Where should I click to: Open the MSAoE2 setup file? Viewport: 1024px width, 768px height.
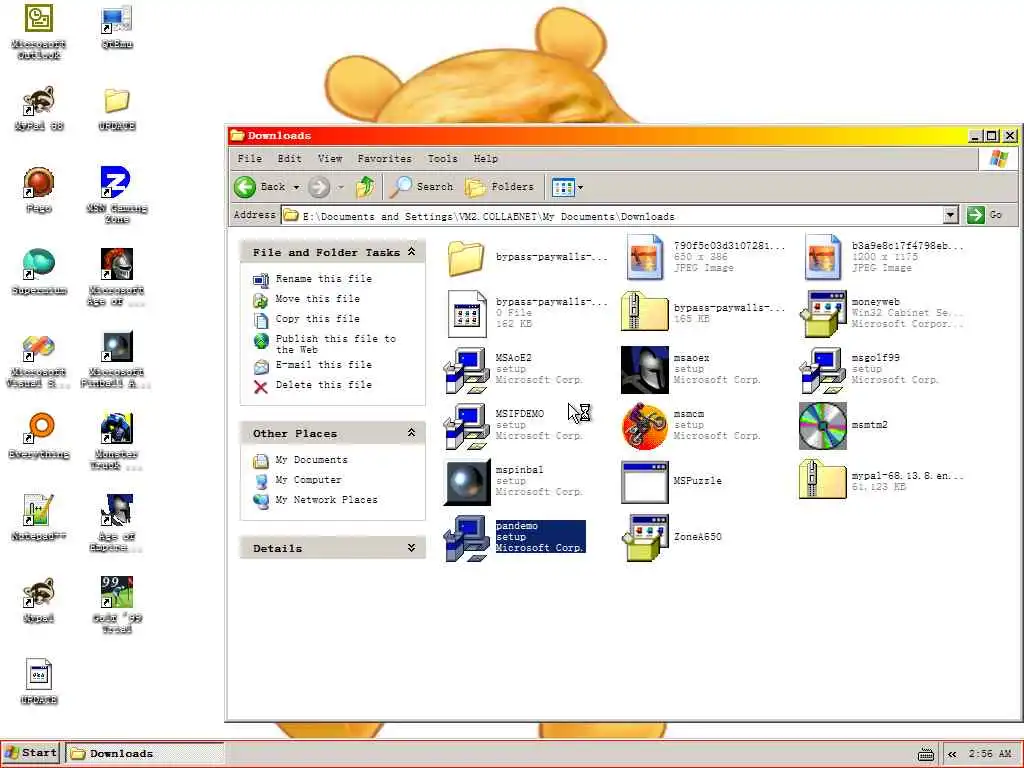pos(466,370)
